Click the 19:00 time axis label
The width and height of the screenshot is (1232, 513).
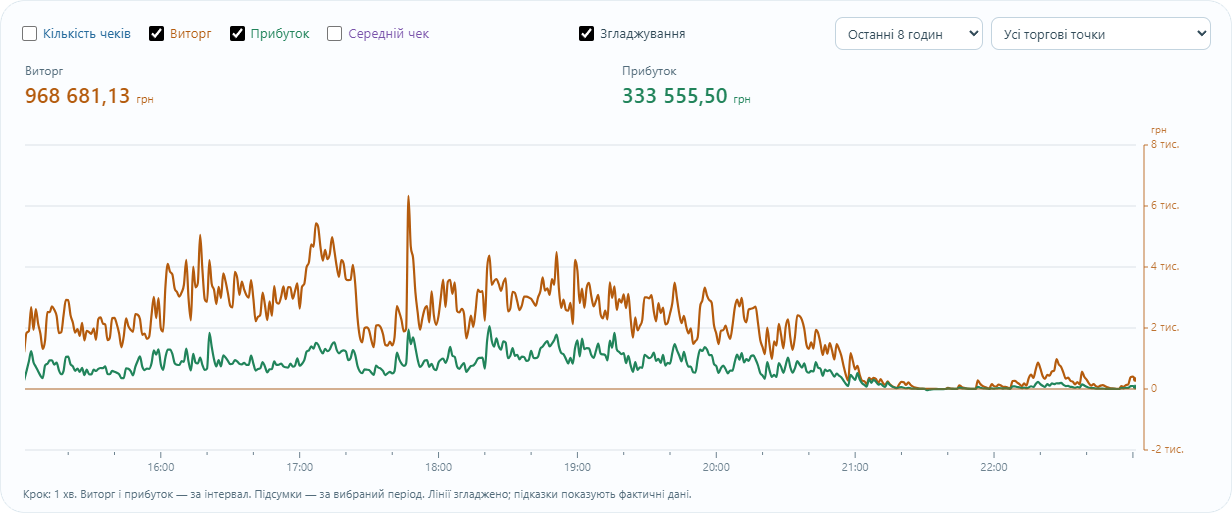tap(578, 467)
